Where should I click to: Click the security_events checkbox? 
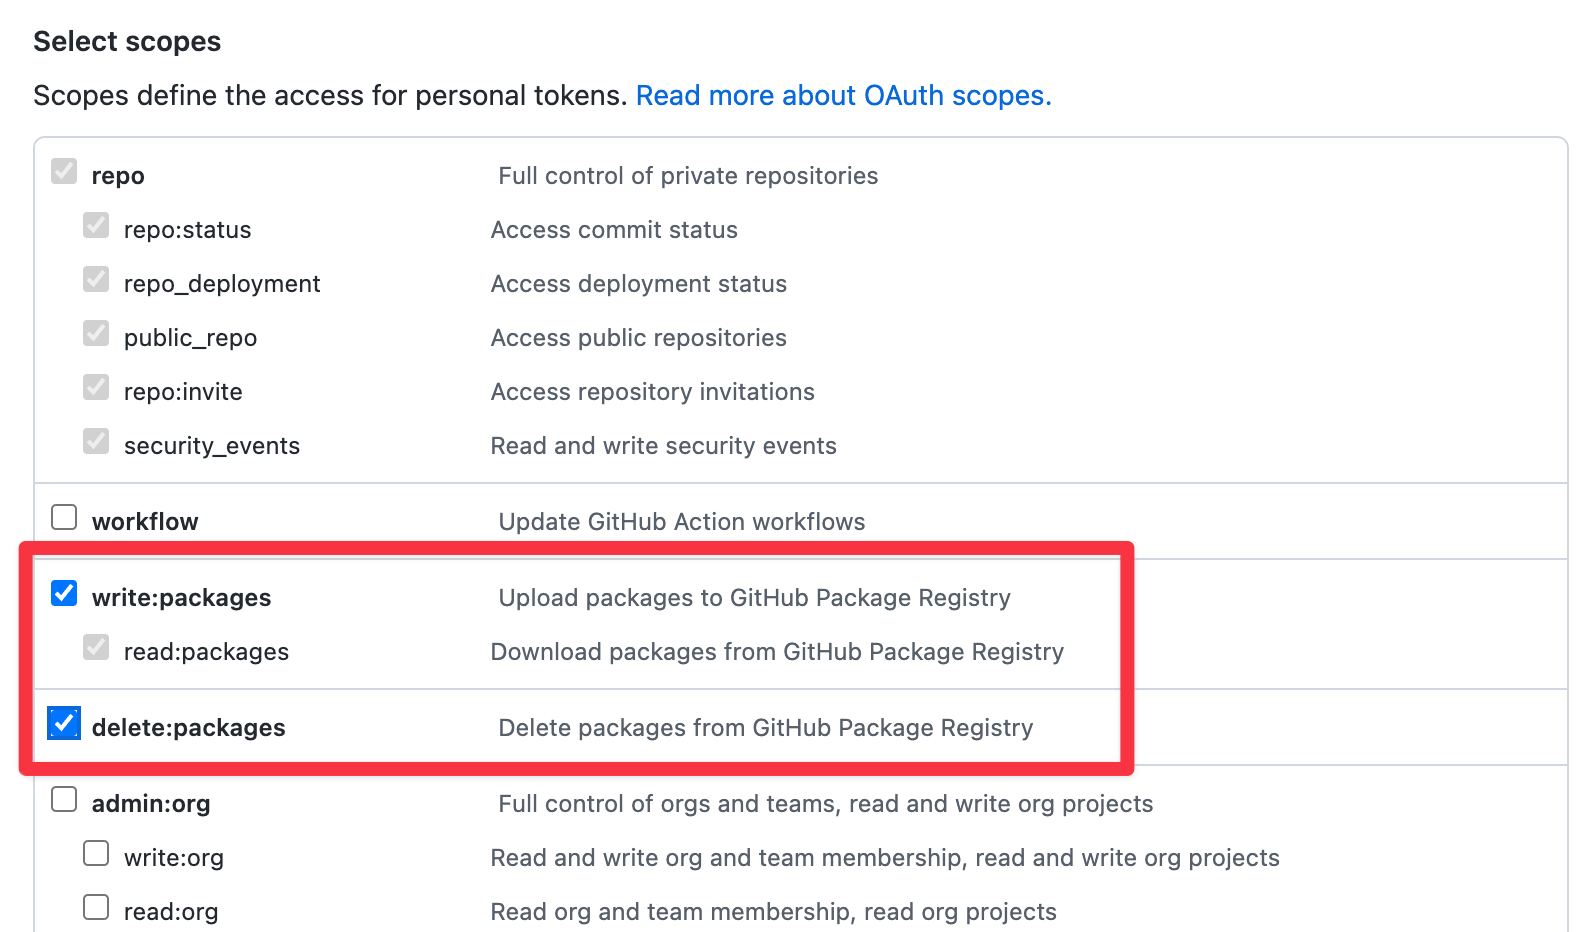pos(96,441)
